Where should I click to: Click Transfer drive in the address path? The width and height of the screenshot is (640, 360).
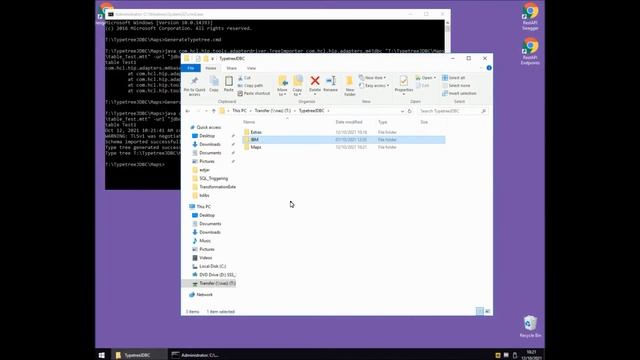pos(273,111)
